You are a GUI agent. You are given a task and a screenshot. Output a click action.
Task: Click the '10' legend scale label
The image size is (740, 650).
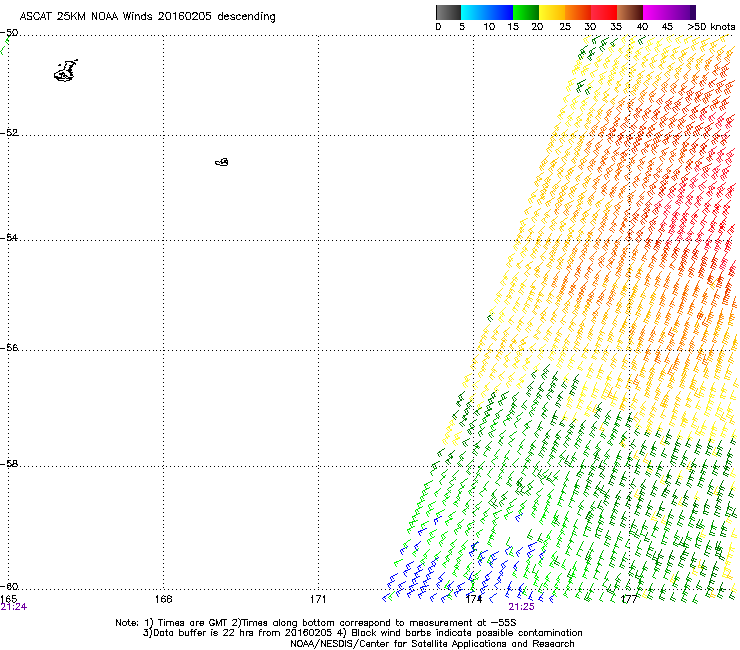[x=489, y=27]
